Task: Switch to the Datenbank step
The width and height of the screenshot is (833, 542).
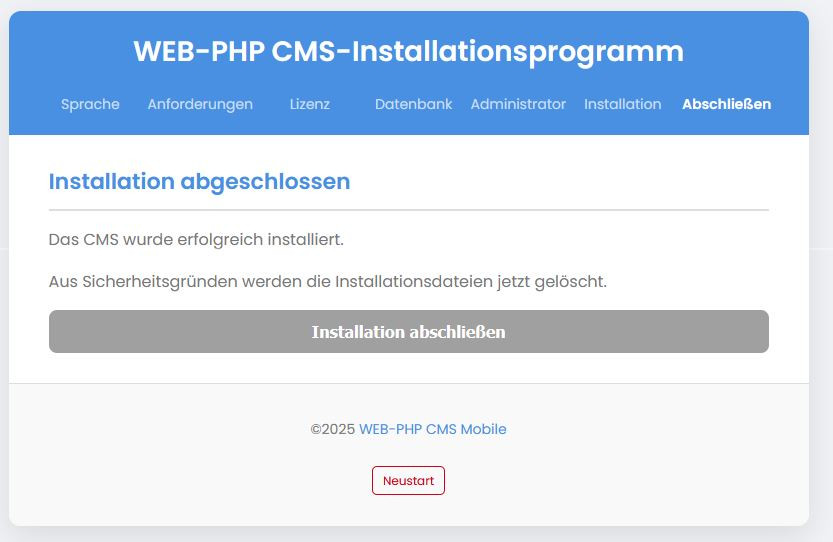Action: (413, 104)
